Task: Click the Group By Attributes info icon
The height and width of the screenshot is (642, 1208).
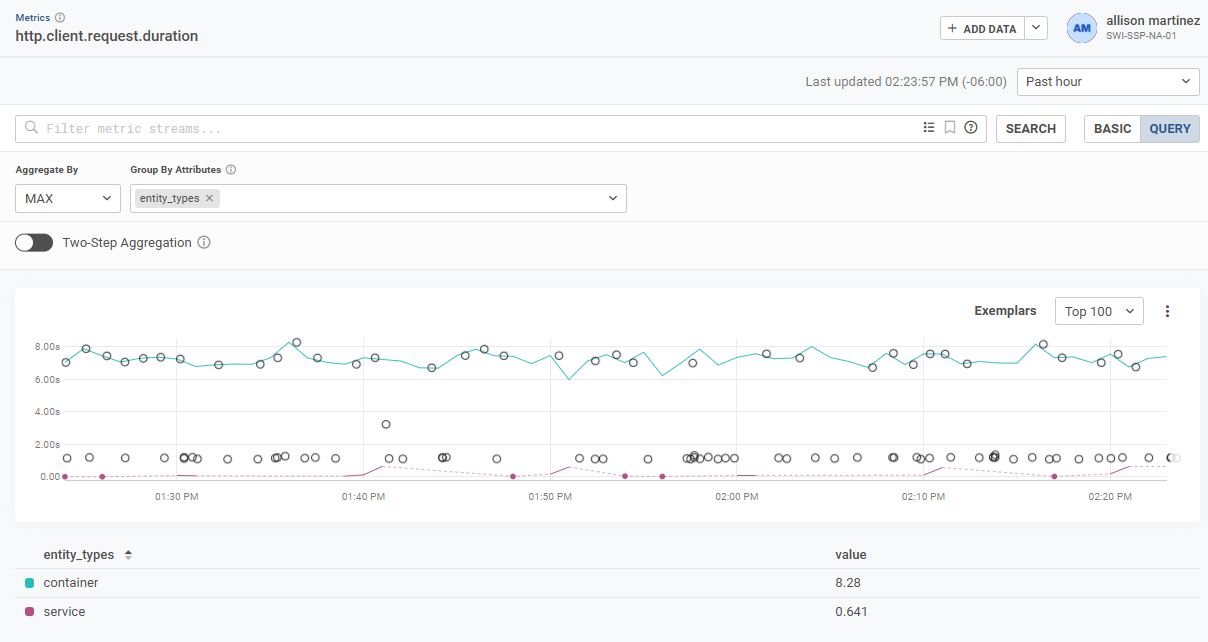Action: point(231,169)
